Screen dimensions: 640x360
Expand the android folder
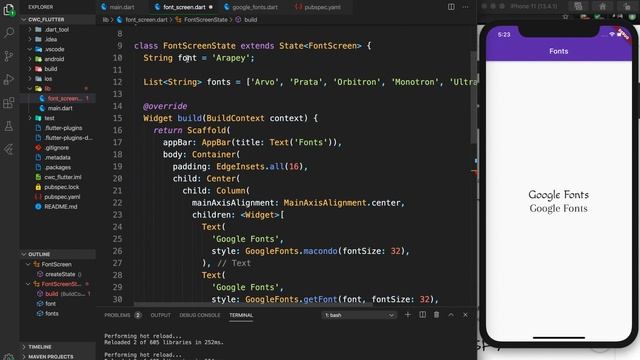(x=58, y=59)
